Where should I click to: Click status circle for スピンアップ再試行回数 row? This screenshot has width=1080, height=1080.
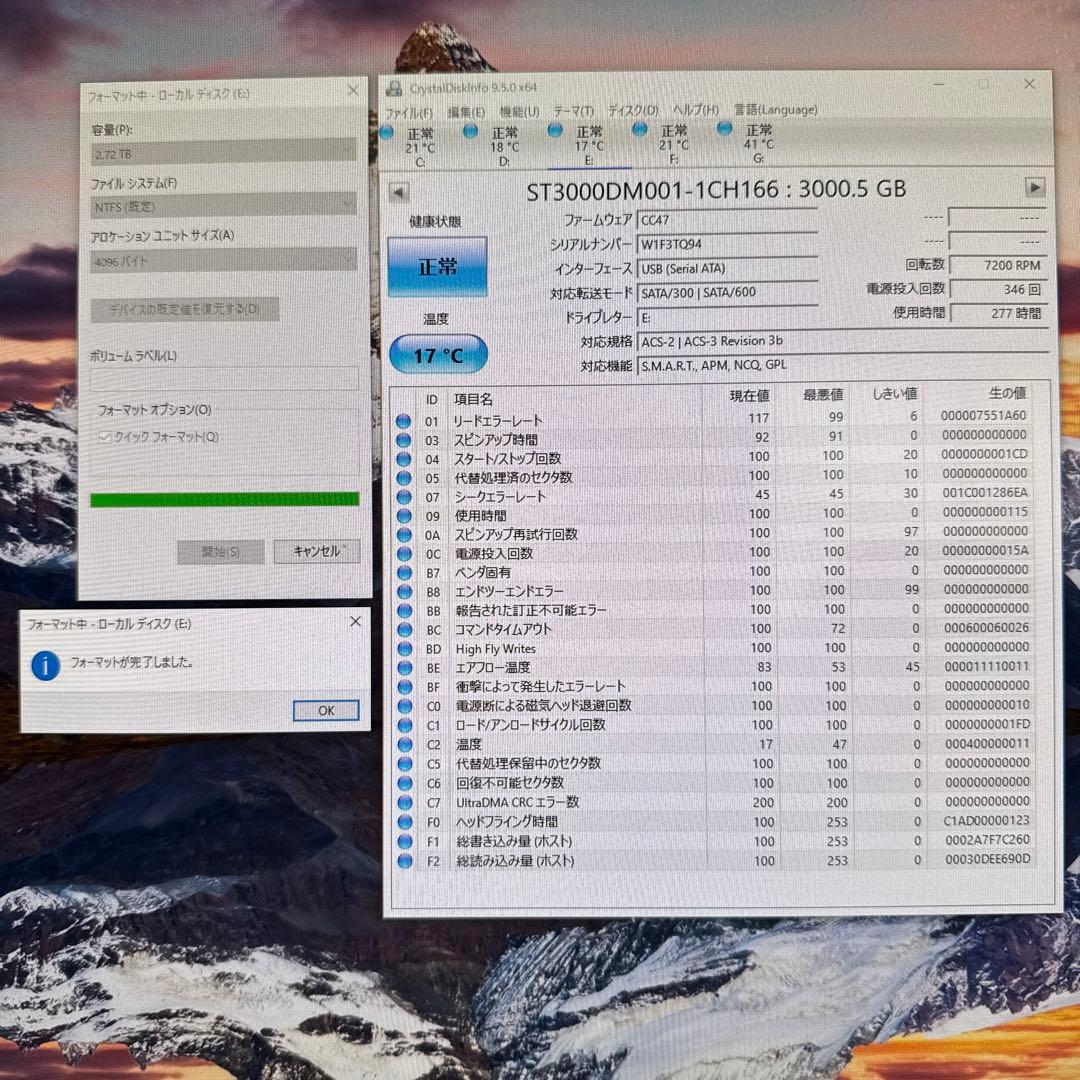[x=404, y=535]
